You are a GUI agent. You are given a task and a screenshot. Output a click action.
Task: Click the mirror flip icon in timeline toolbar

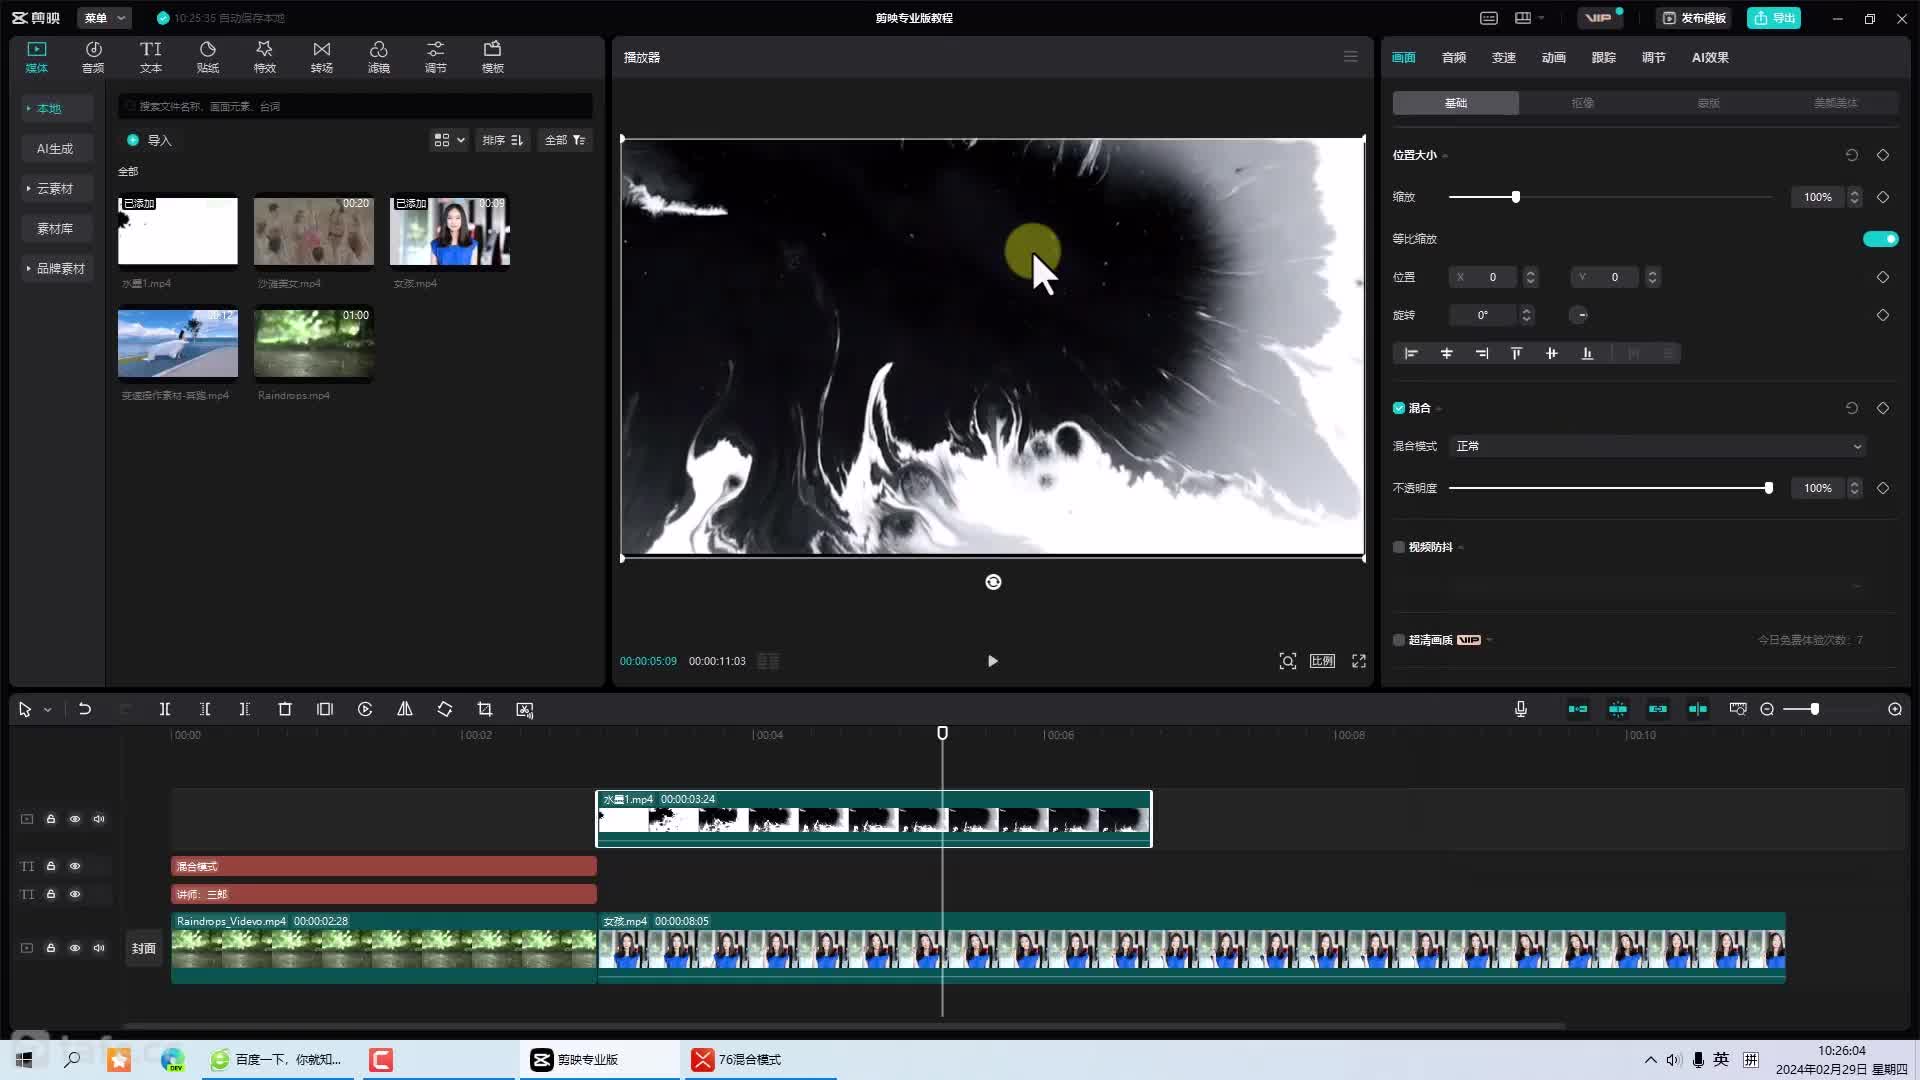405,709
